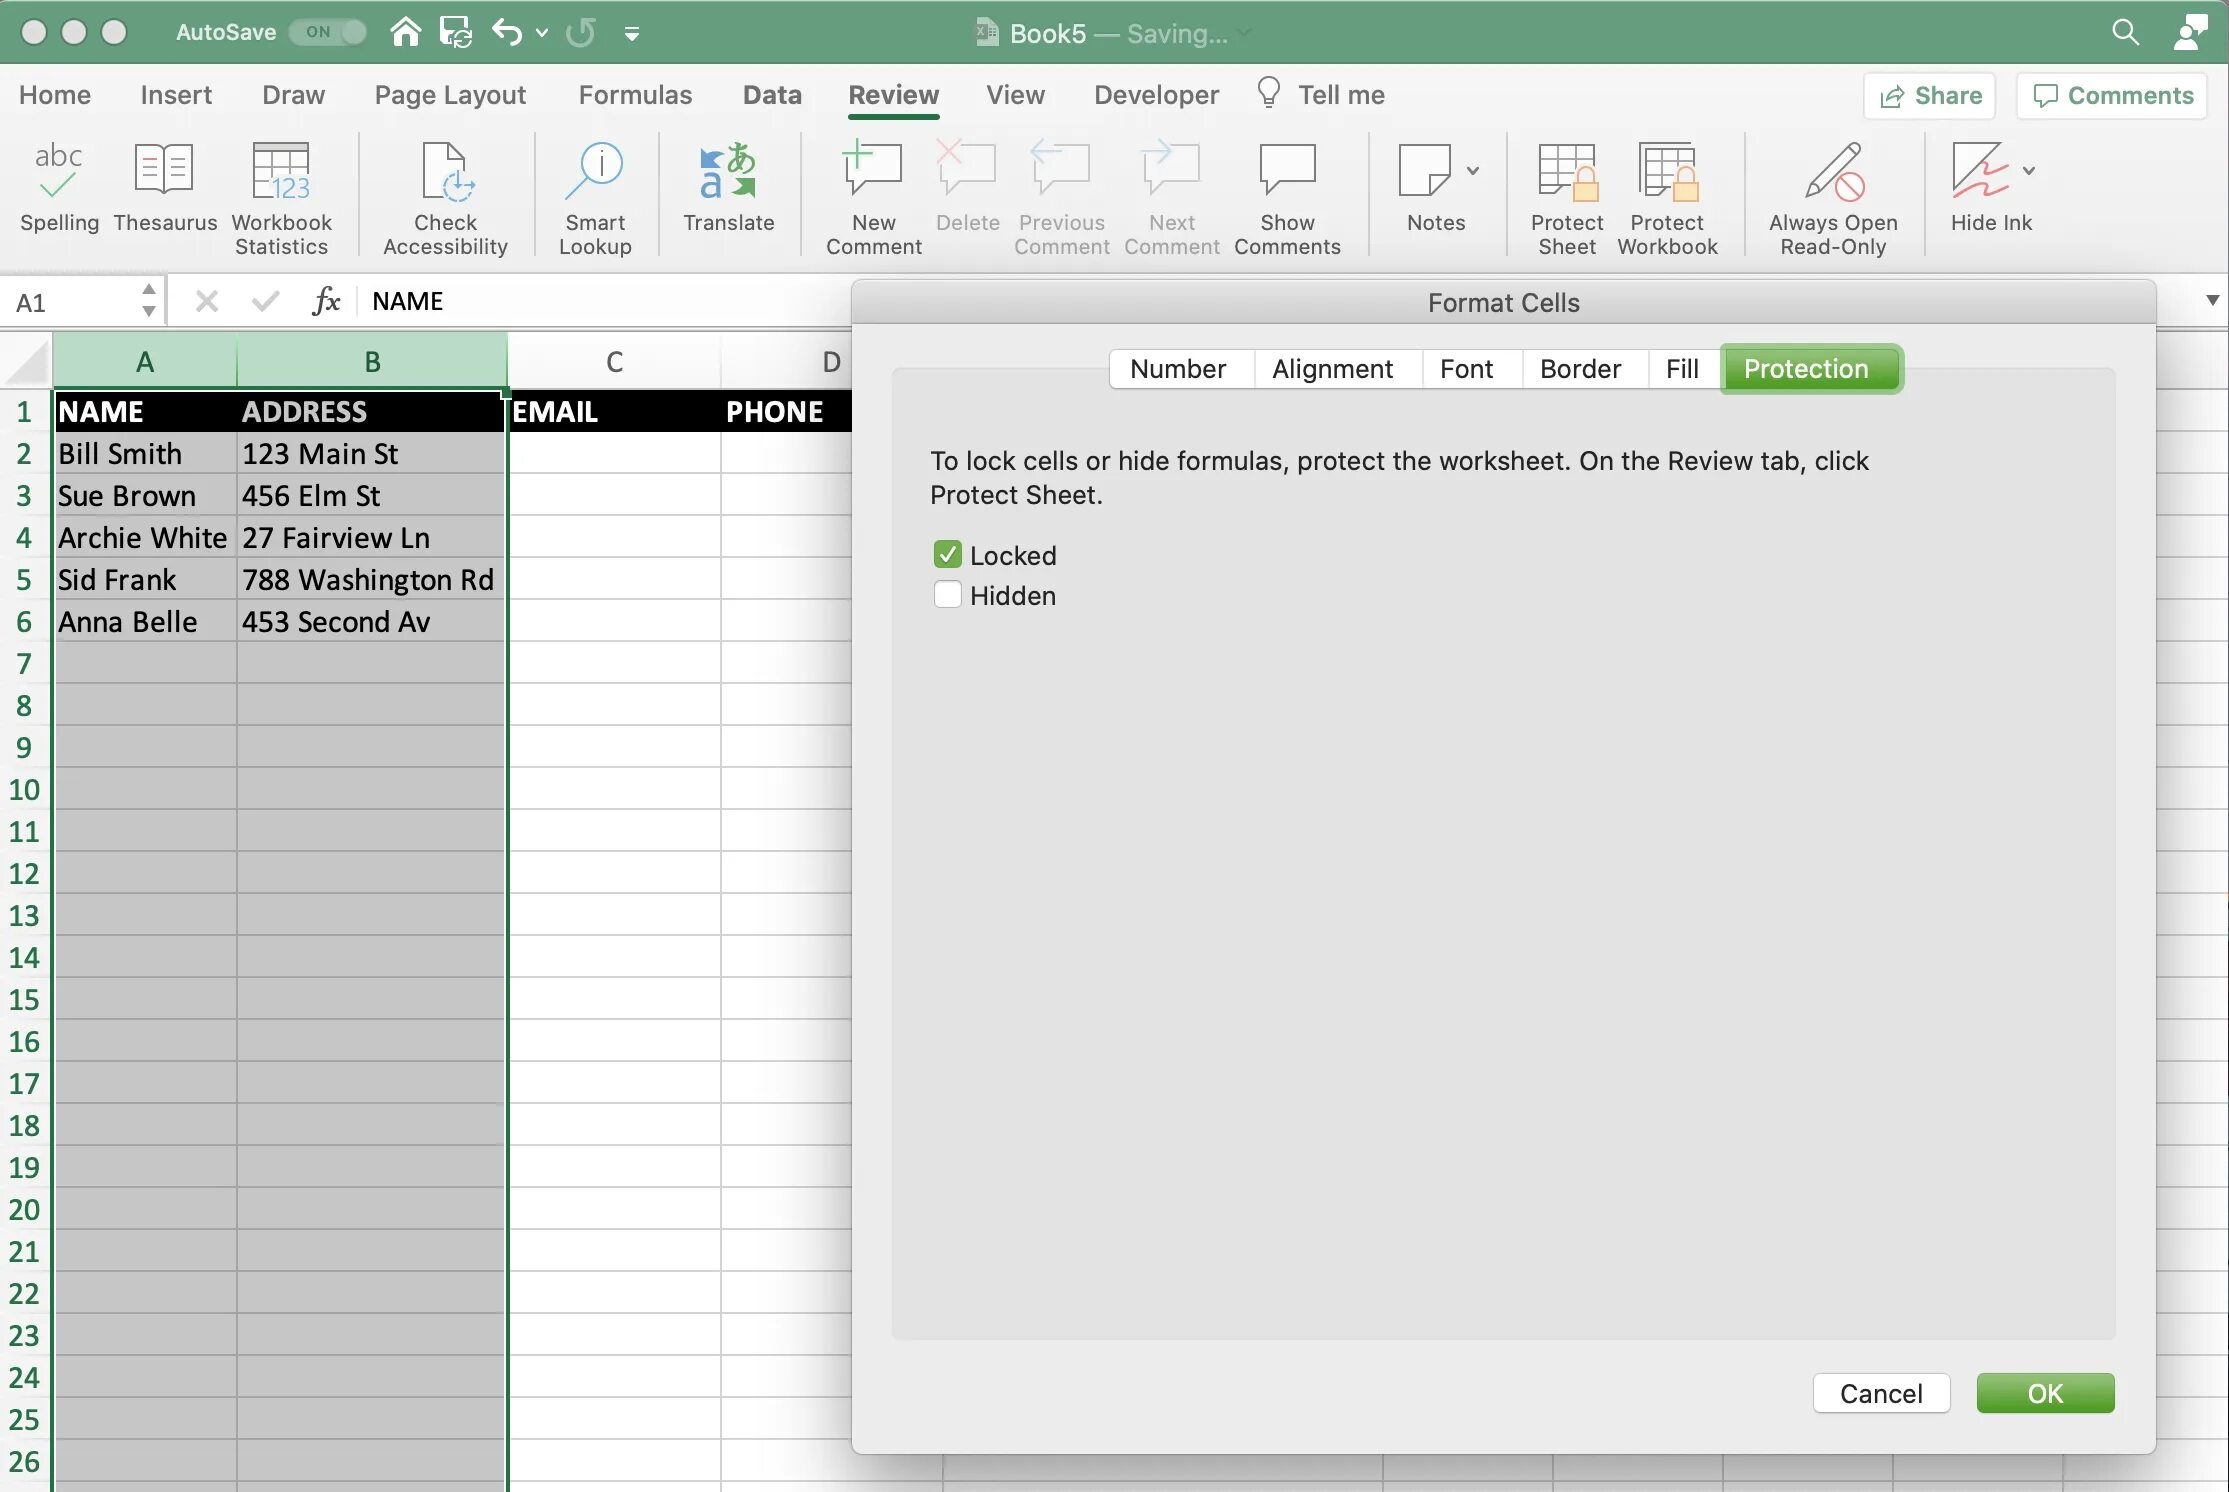The width and height of the screenshot is (2229, 1492).
Task: Expand the formula bar chevron
Action: pyautogui.click(x=2212, y=301)
